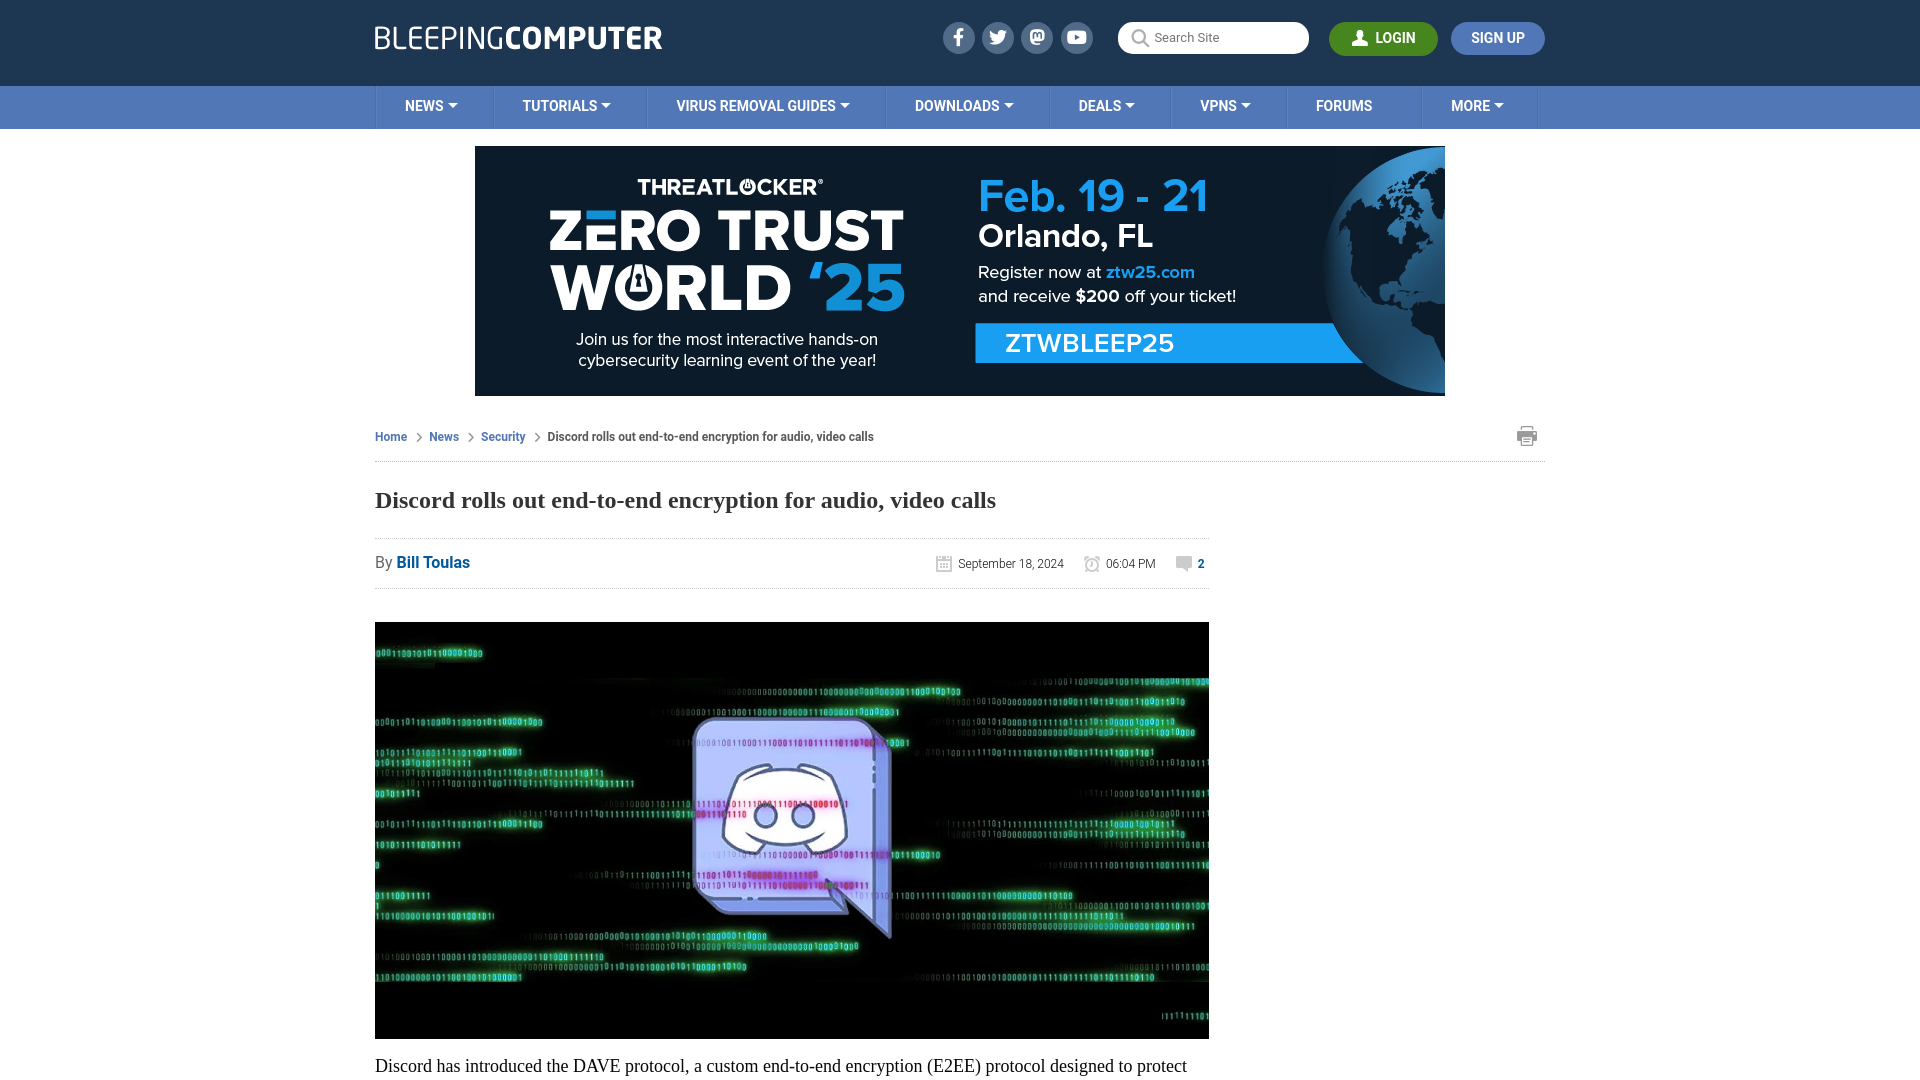Viewport: 1920px width, 1080px height.
Task: Click the search magnifier icon
Action: click(x=1139, y=38)
